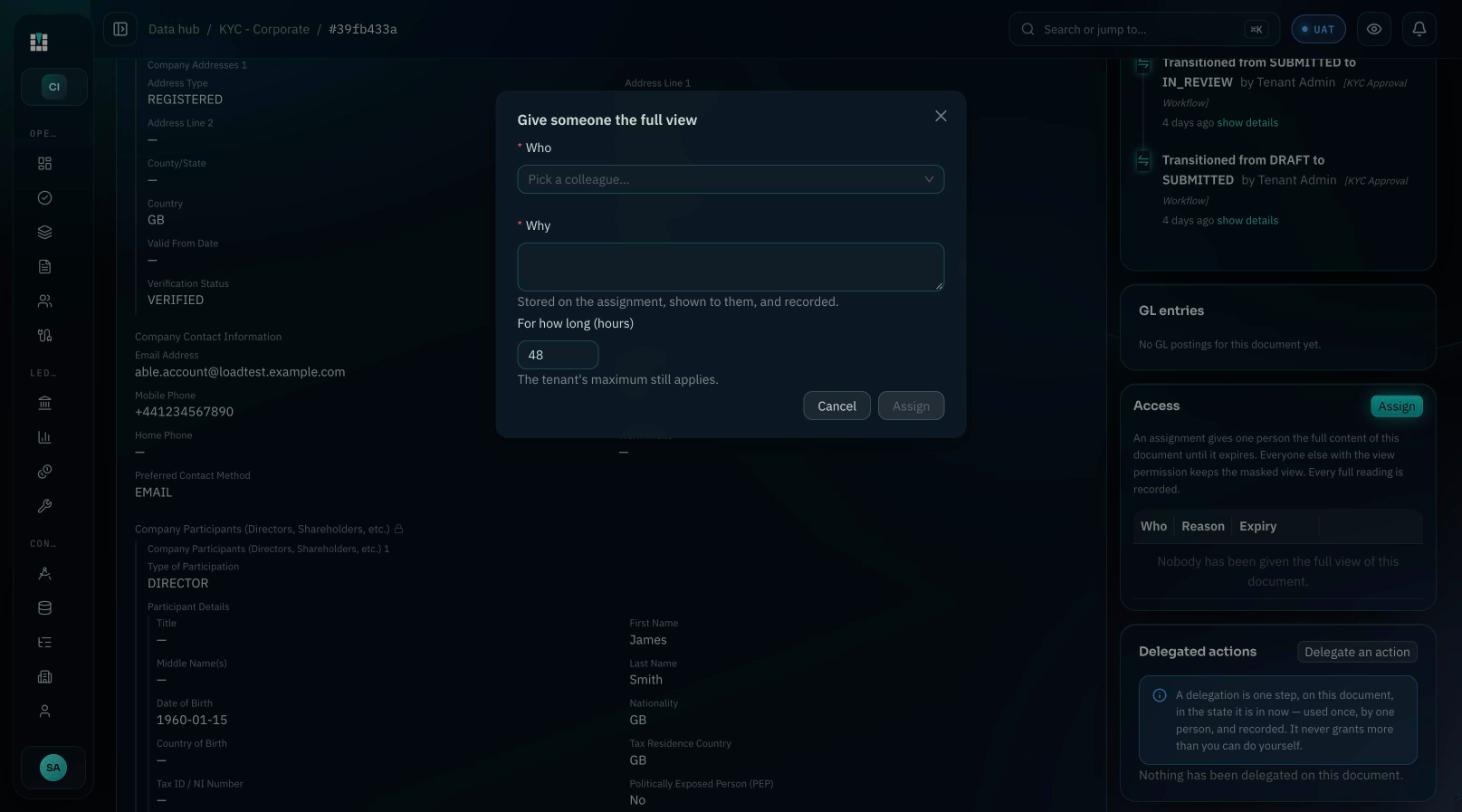Open the document icon in sidebar
This screenshot has height=812, width=1462.
[44, 267]
